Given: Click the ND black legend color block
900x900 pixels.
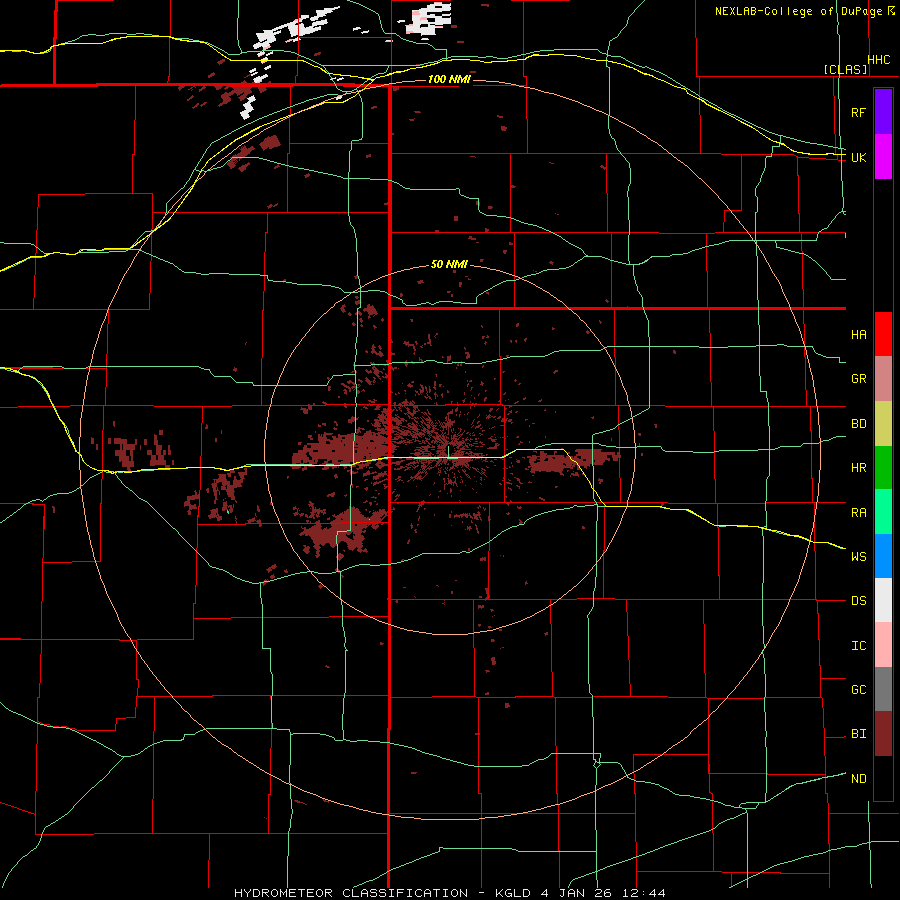Looking at the screenshot, I should click(x=883, y=778).
